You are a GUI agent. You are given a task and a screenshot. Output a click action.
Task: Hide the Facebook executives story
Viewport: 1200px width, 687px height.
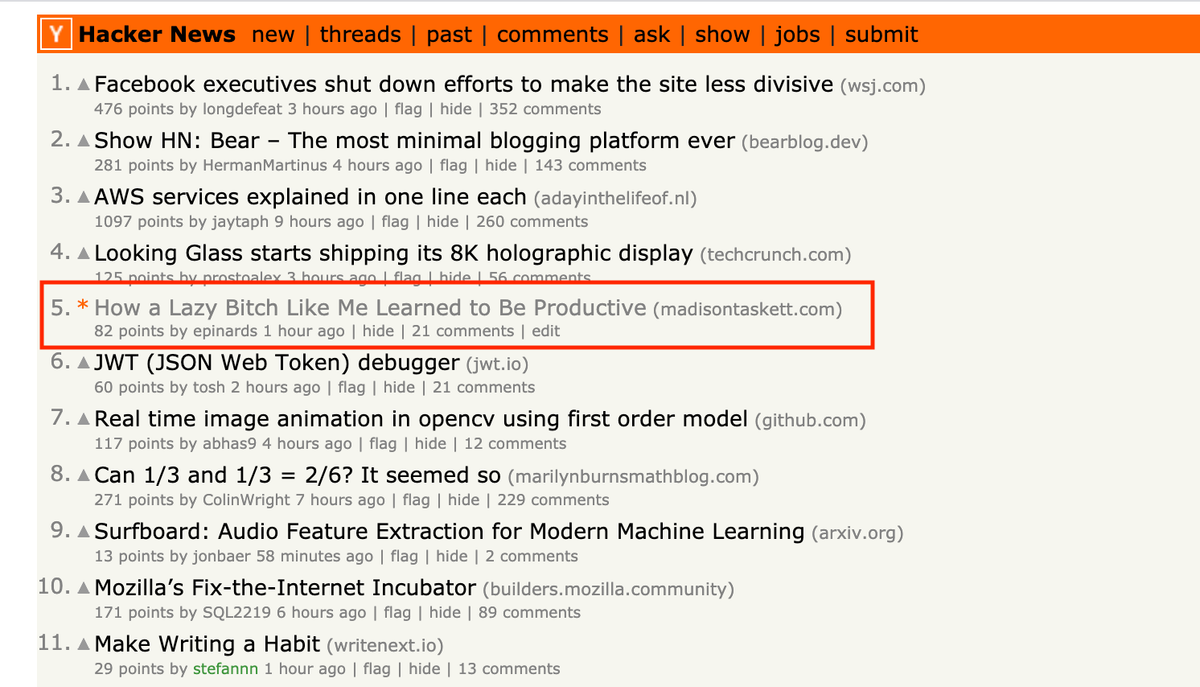[x=455, y=109]
